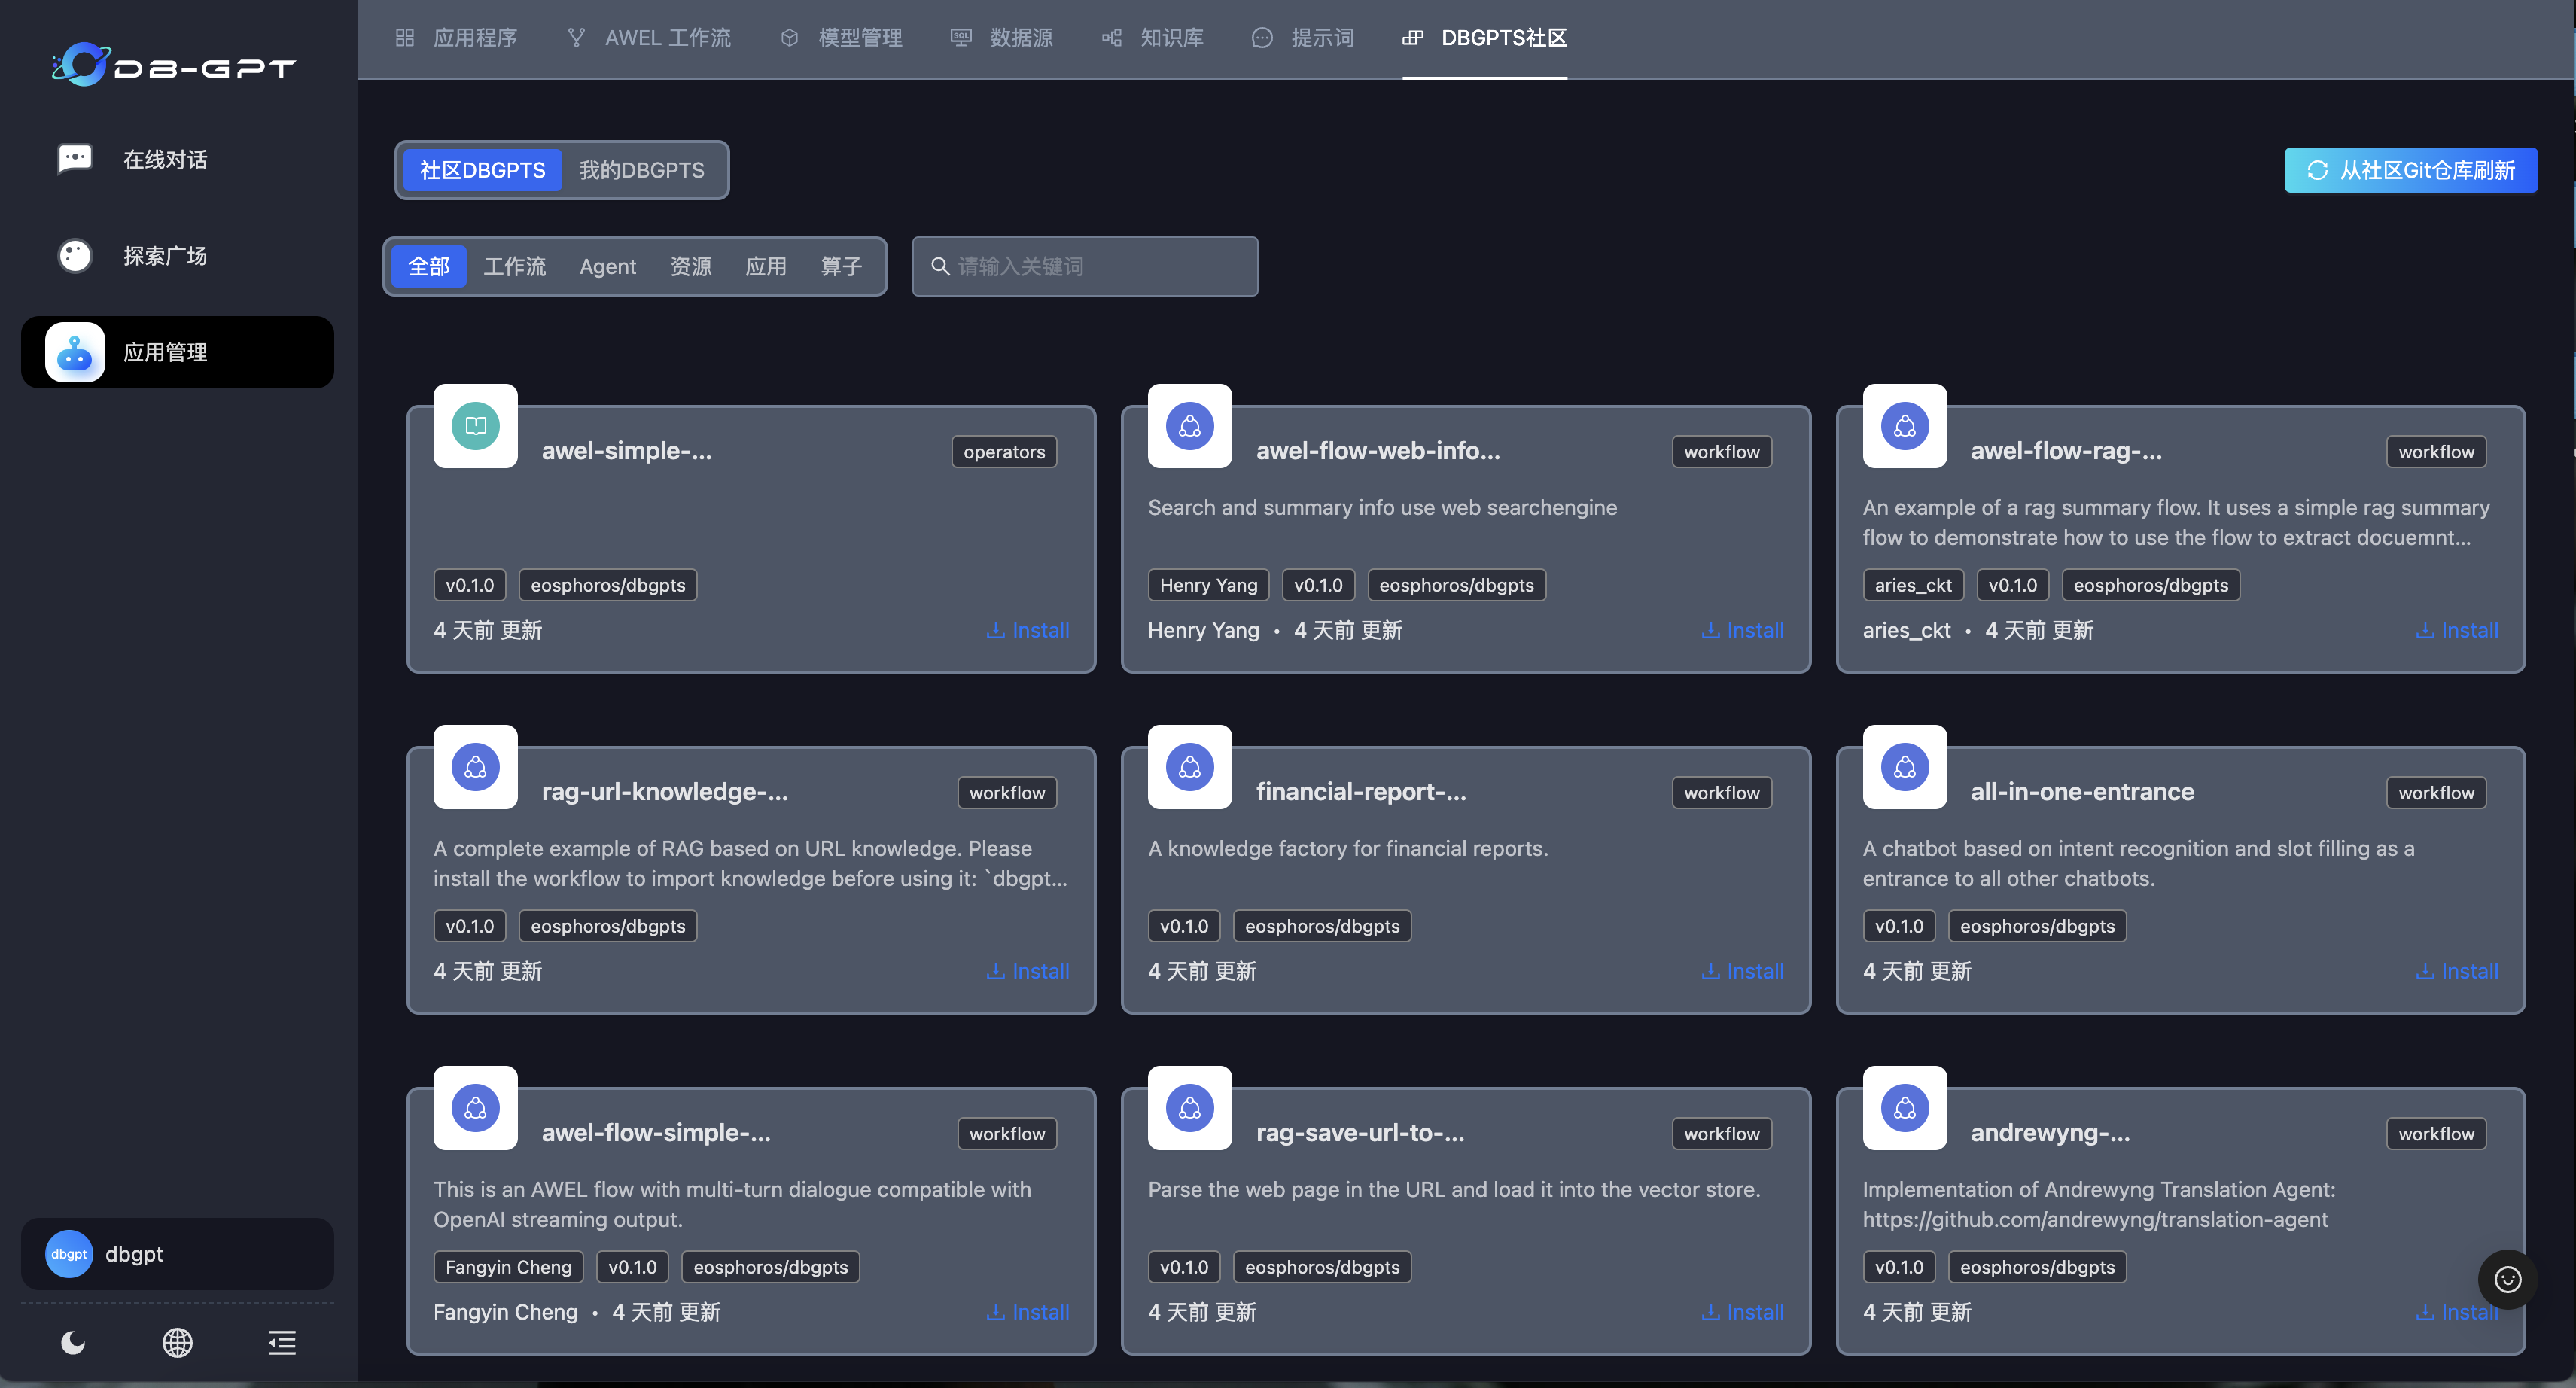Install financial-report workflow

click(x=1742, y=971)
